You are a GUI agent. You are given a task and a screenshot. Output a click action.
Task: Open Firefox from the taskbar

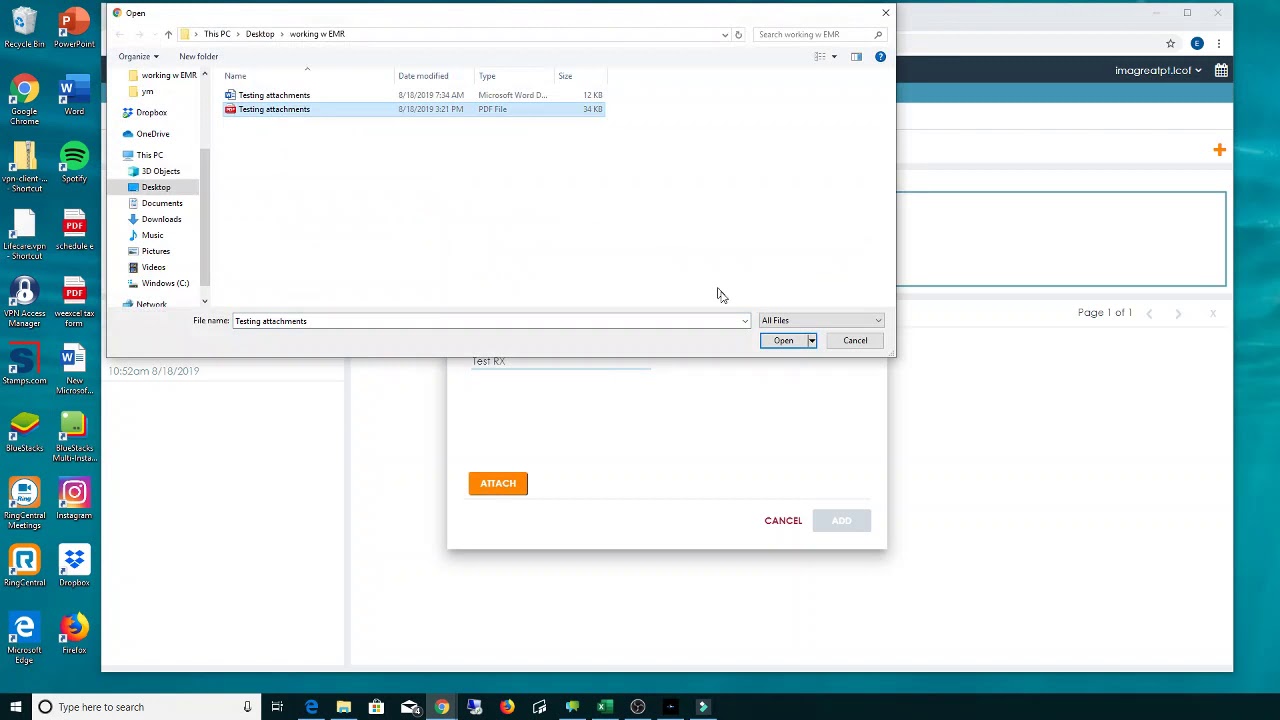click(x=507, y=707)
